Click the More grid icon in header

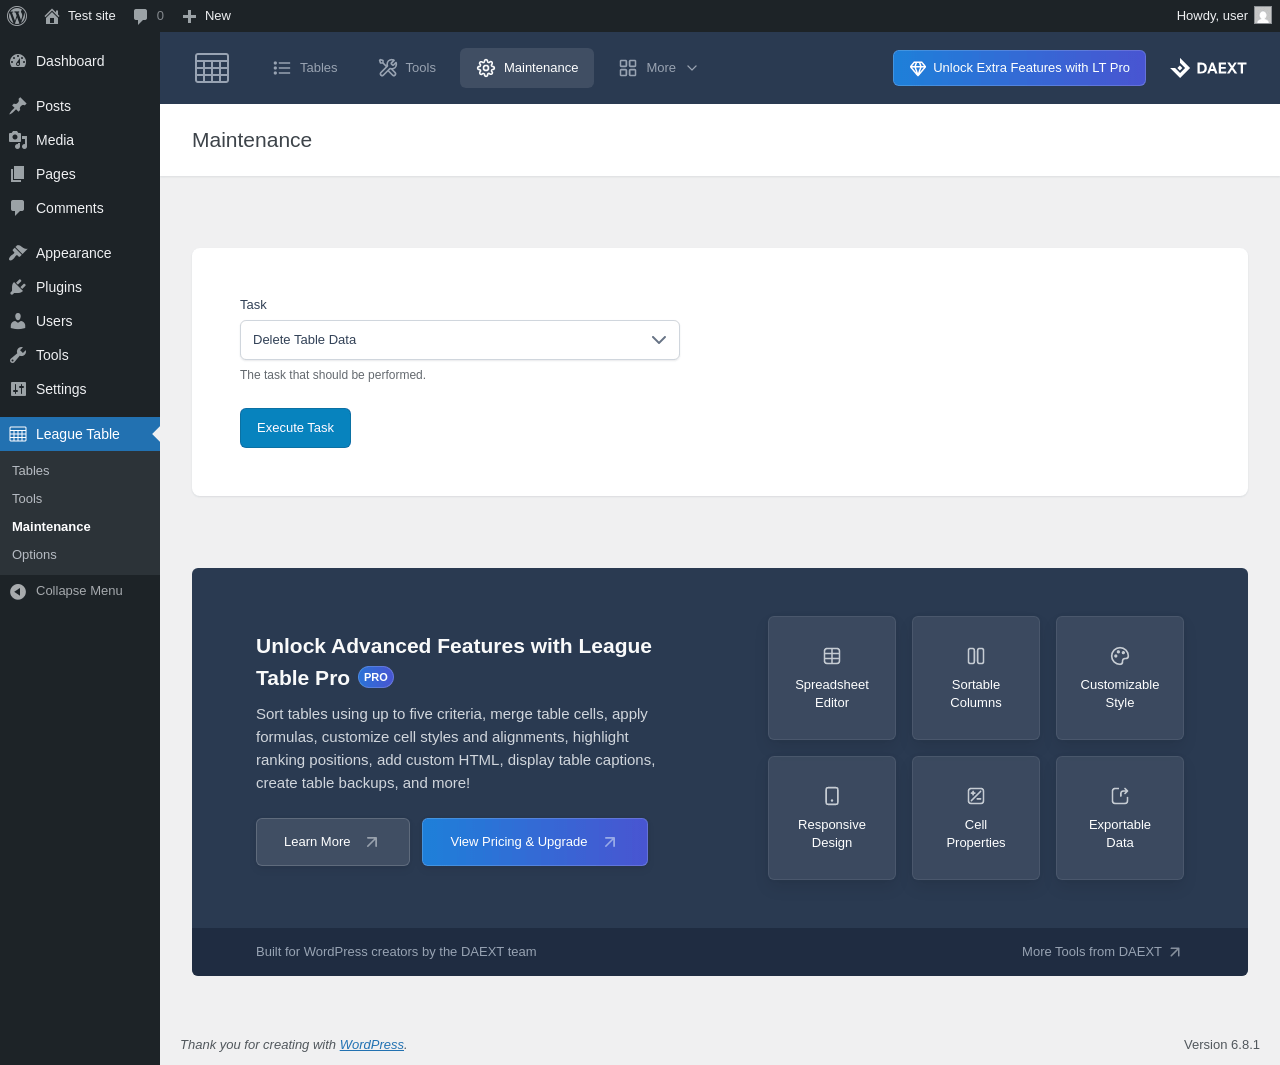tap(628, 68)
